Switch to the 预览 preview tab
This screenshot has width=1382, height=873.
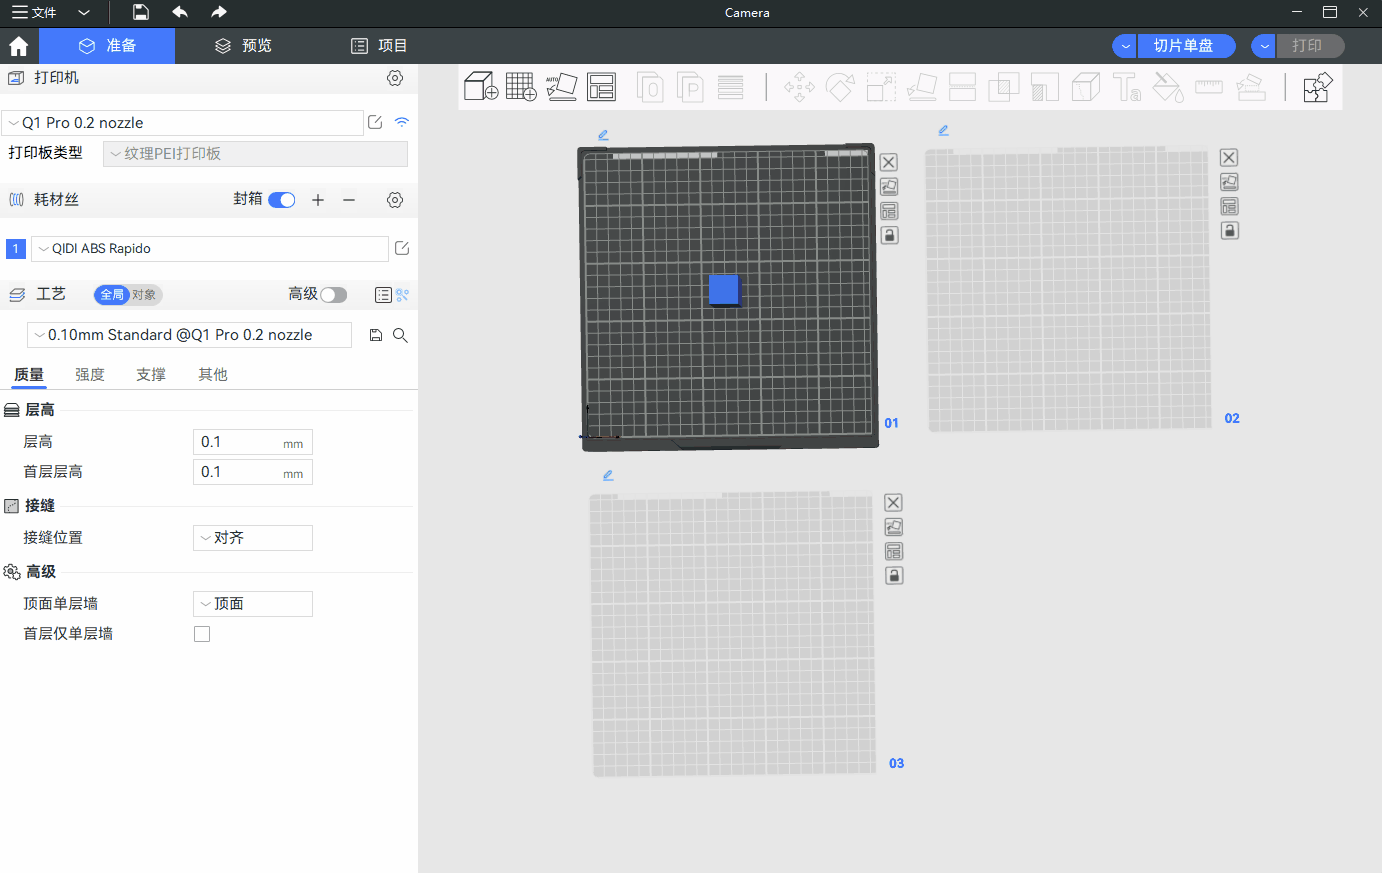244,46
